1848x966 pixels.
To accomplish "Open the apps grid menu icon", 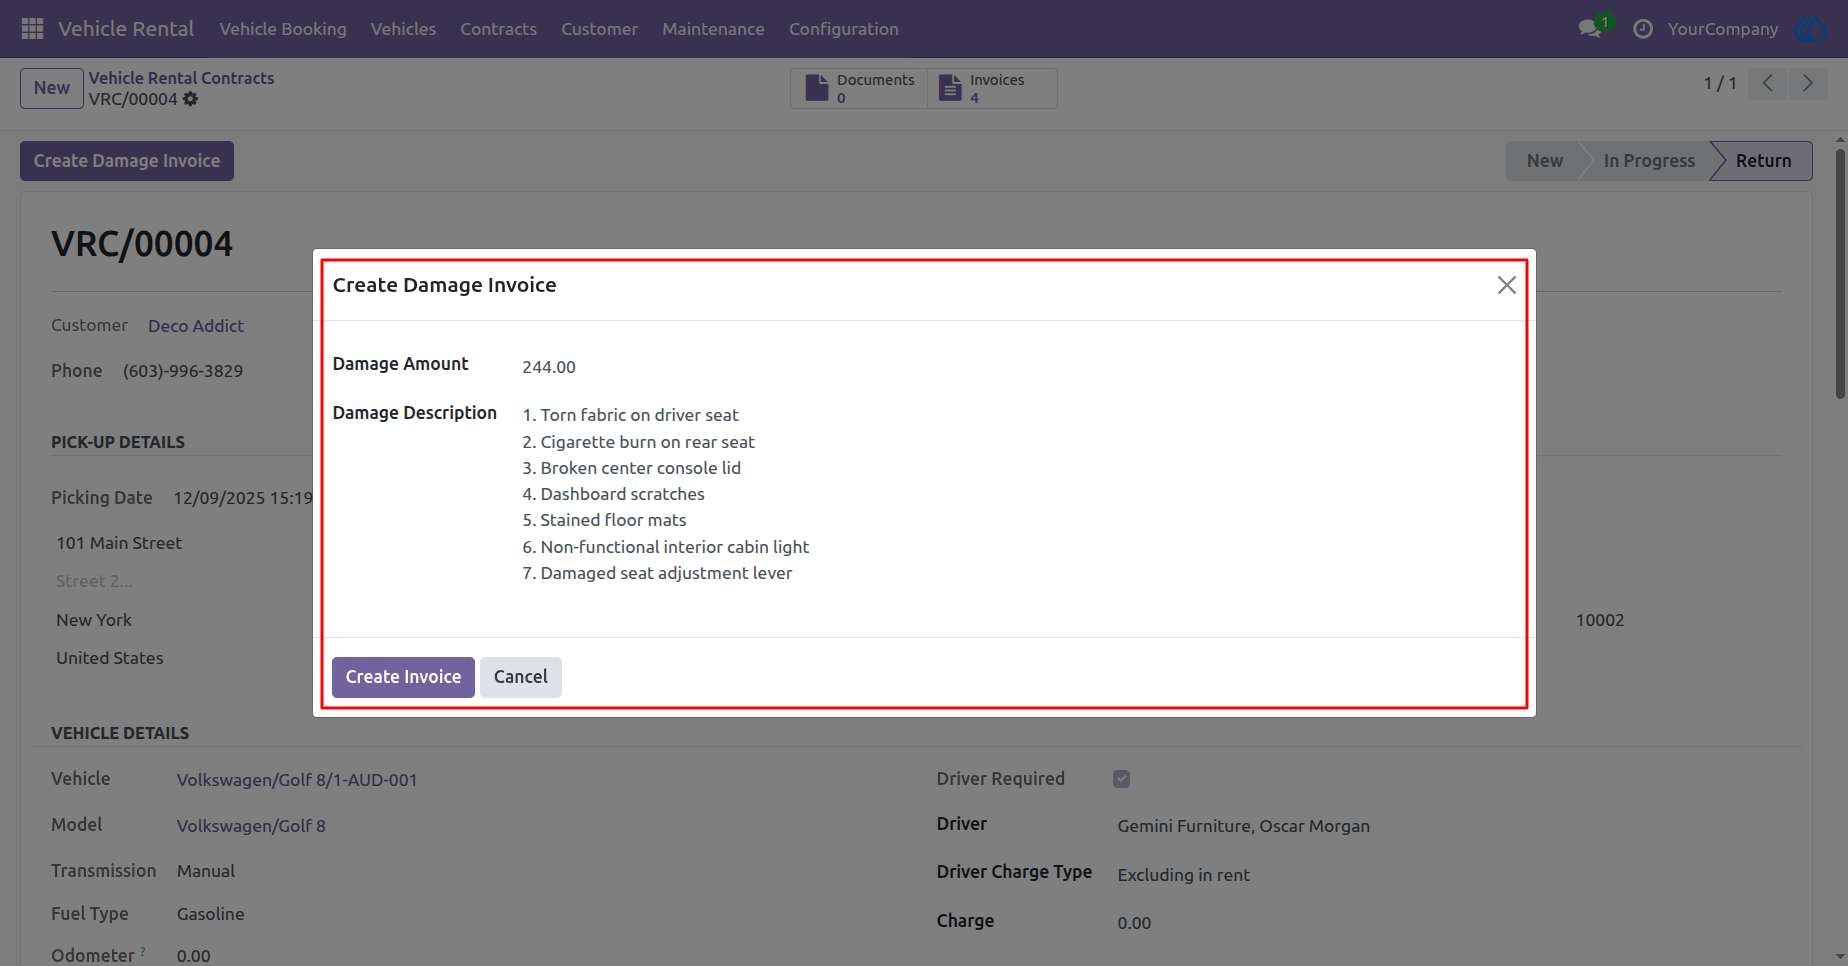I will [32, 29].
